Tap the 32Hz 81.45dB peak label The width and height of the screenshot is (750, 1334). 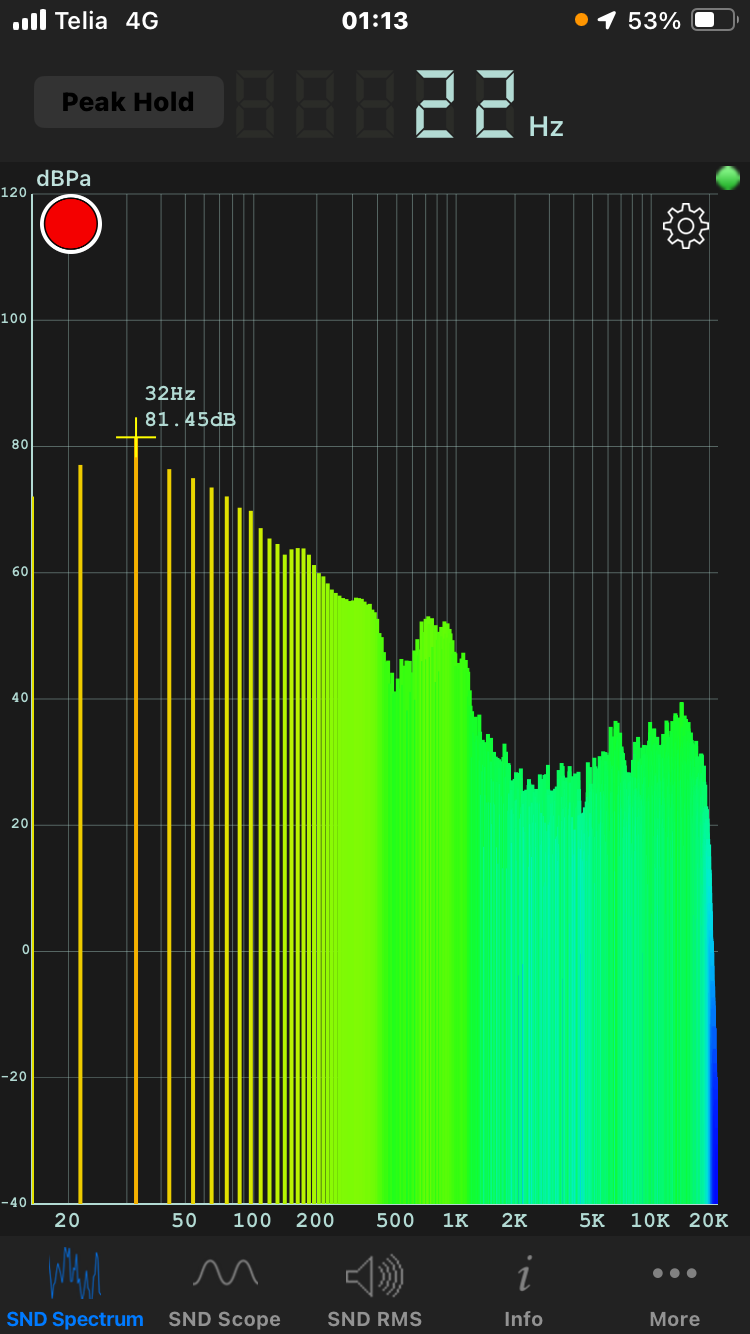coord(190,406)
